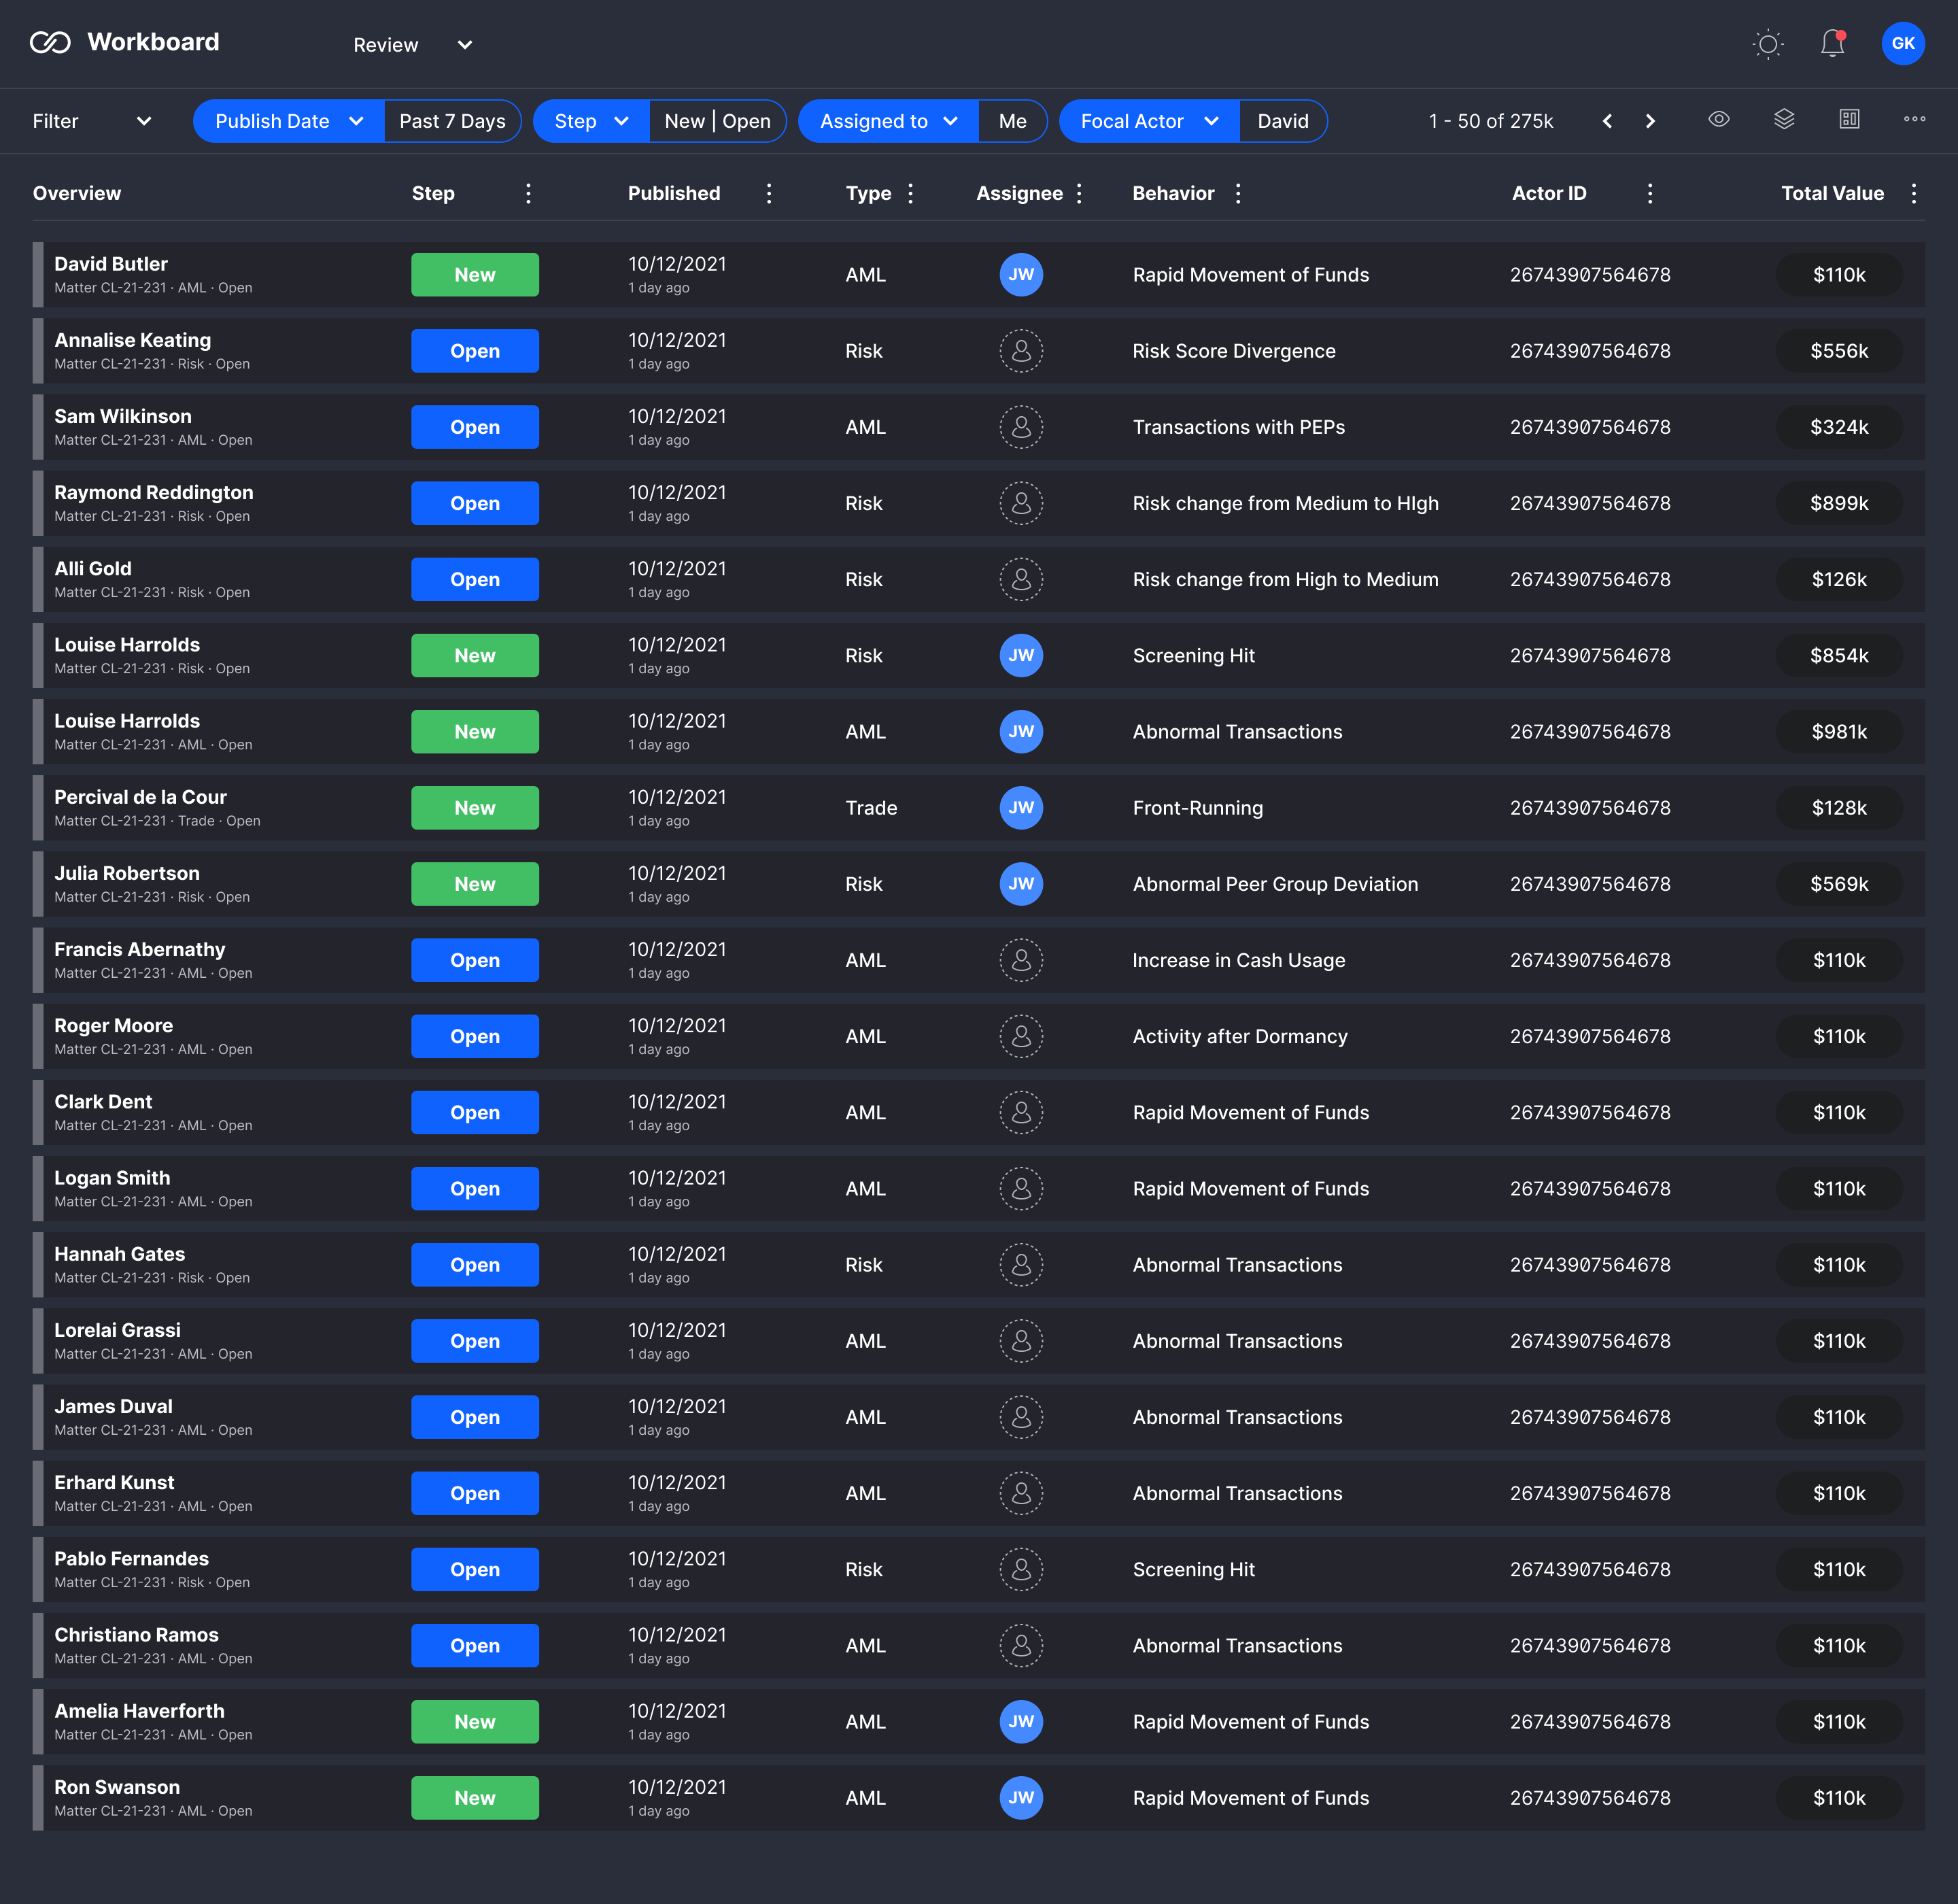Open the Publish Date filter dropdown
This screenshot has height=1904, width=1958.
(287, 121)
